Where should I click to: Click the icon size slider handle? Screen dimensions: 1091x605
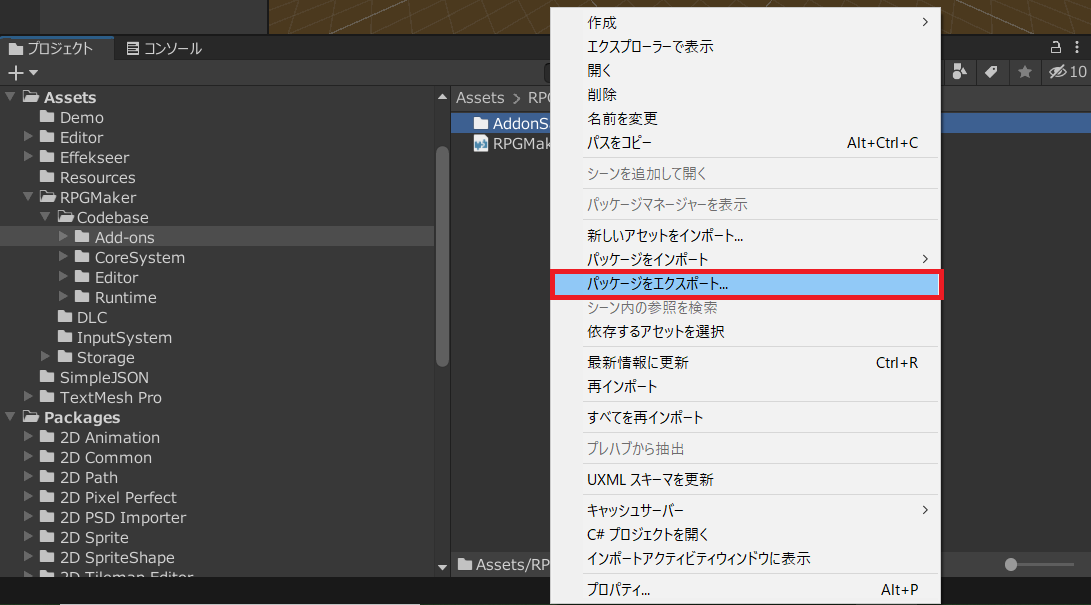pyautogui.click(x=1011, y=564)
